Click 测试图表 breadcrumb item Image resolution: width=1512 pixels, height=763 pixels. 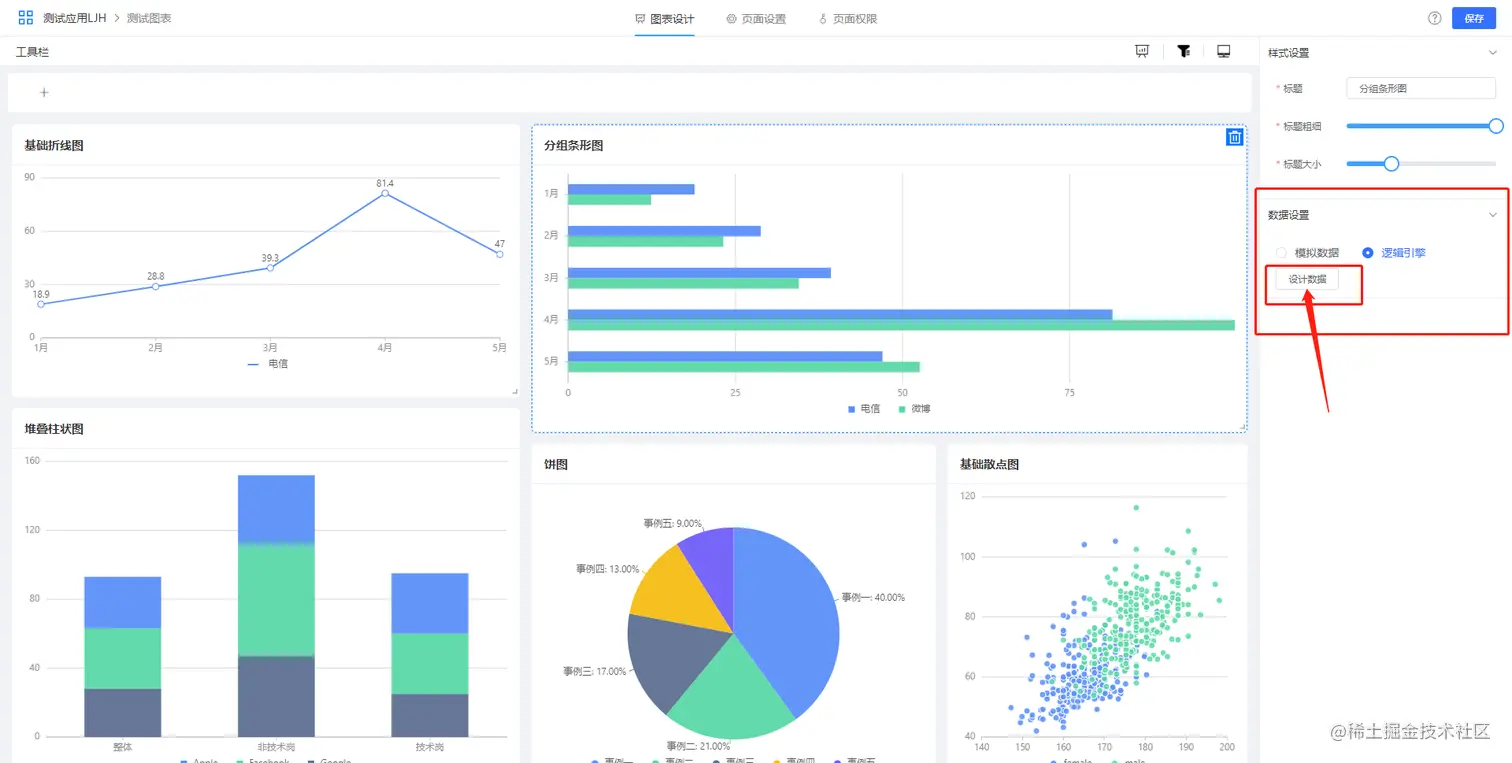click(x=149, y=18)
